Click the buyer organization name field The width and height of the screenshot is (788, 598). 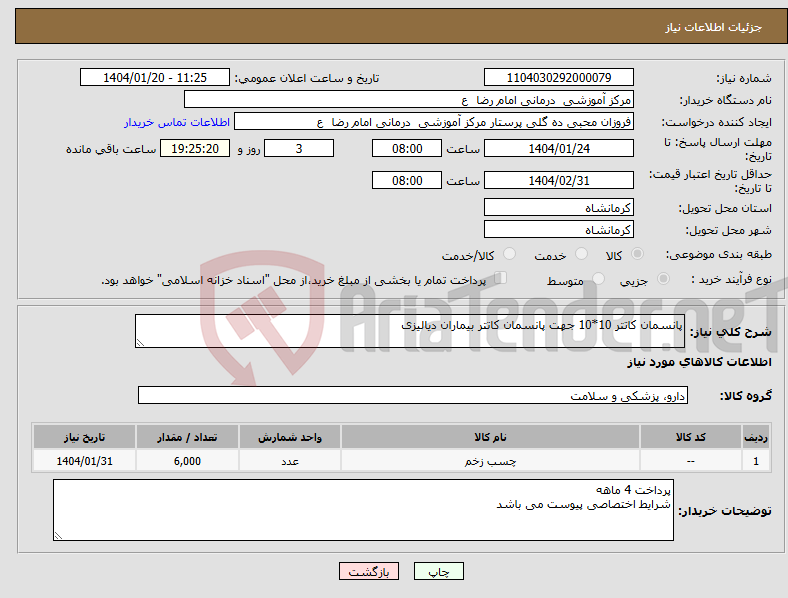(409, 99)
